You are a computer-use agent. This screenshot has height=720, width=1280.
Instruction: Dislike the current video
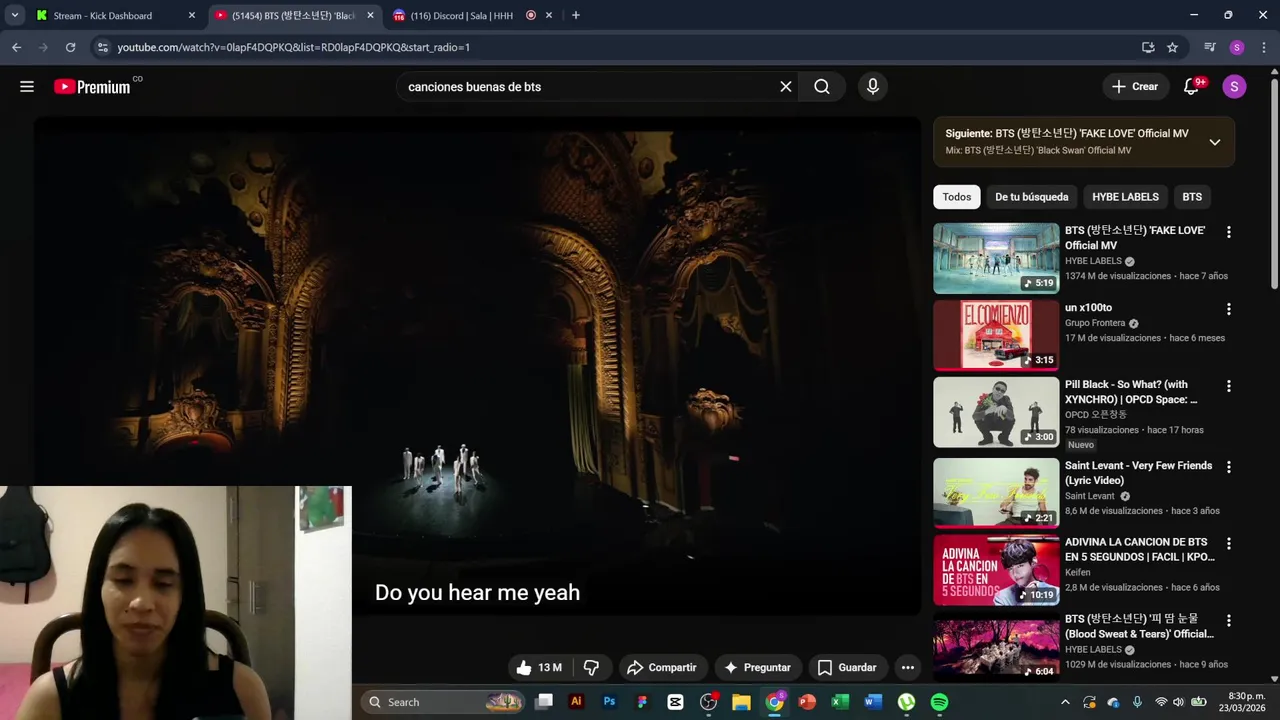click(x=591, y=668)
